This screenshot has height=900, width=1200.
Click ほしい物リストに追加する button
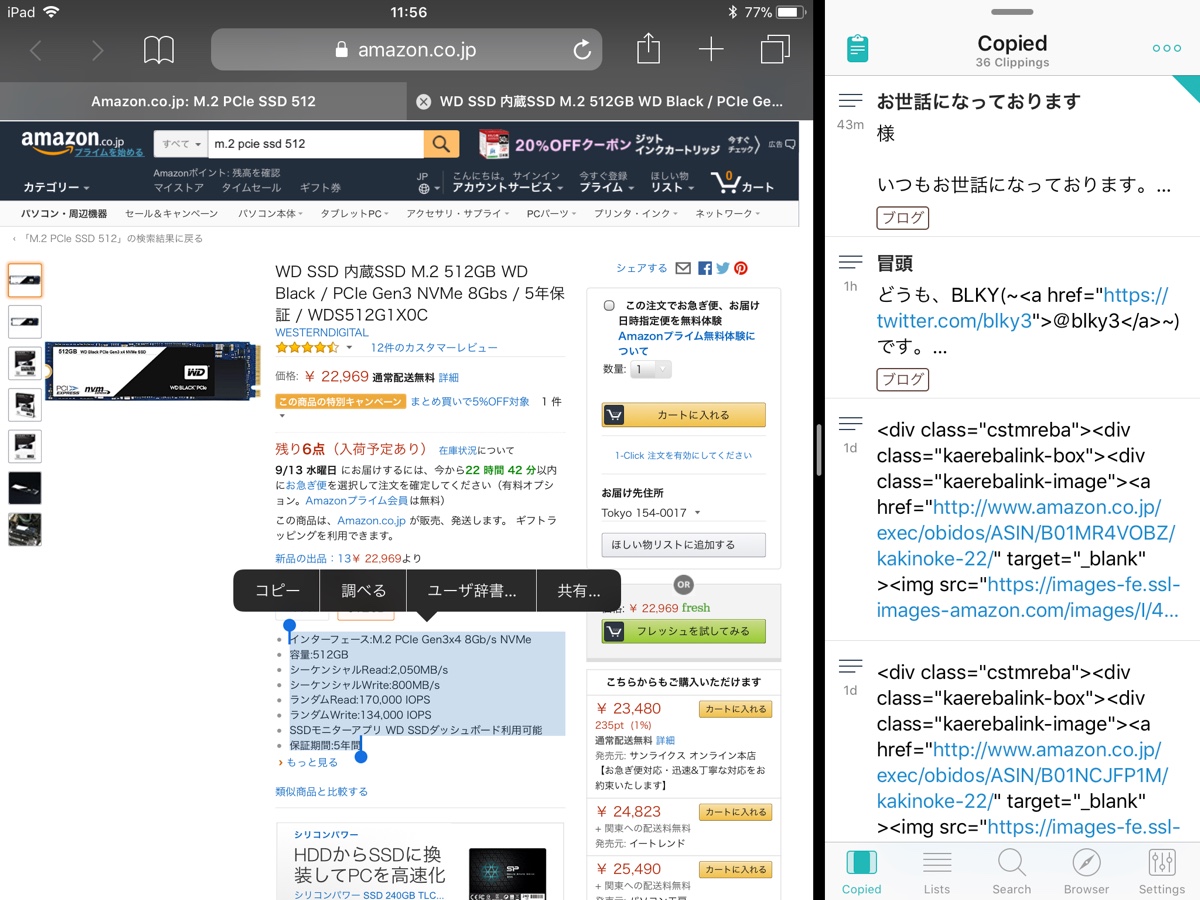coord(684,545)
